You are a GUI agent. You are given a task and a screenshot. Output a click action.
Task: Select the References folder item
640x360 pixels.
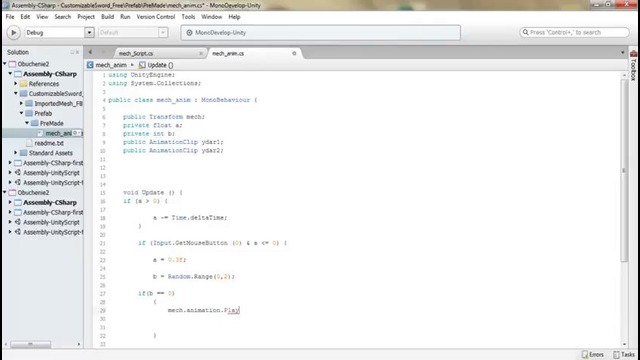(44, 84)
